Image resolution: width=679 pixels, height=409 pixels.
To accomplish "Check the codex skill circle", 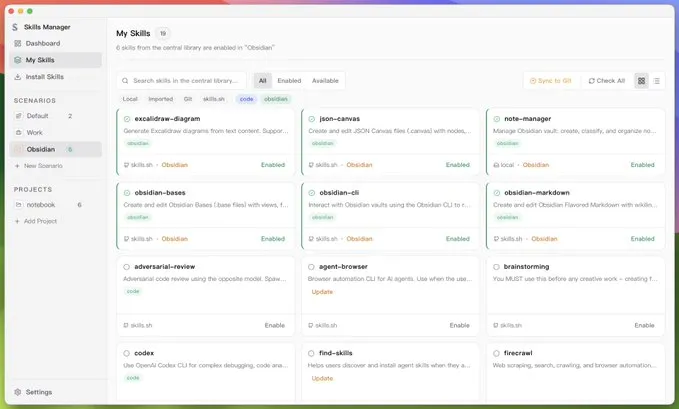I will coord(126,353).
